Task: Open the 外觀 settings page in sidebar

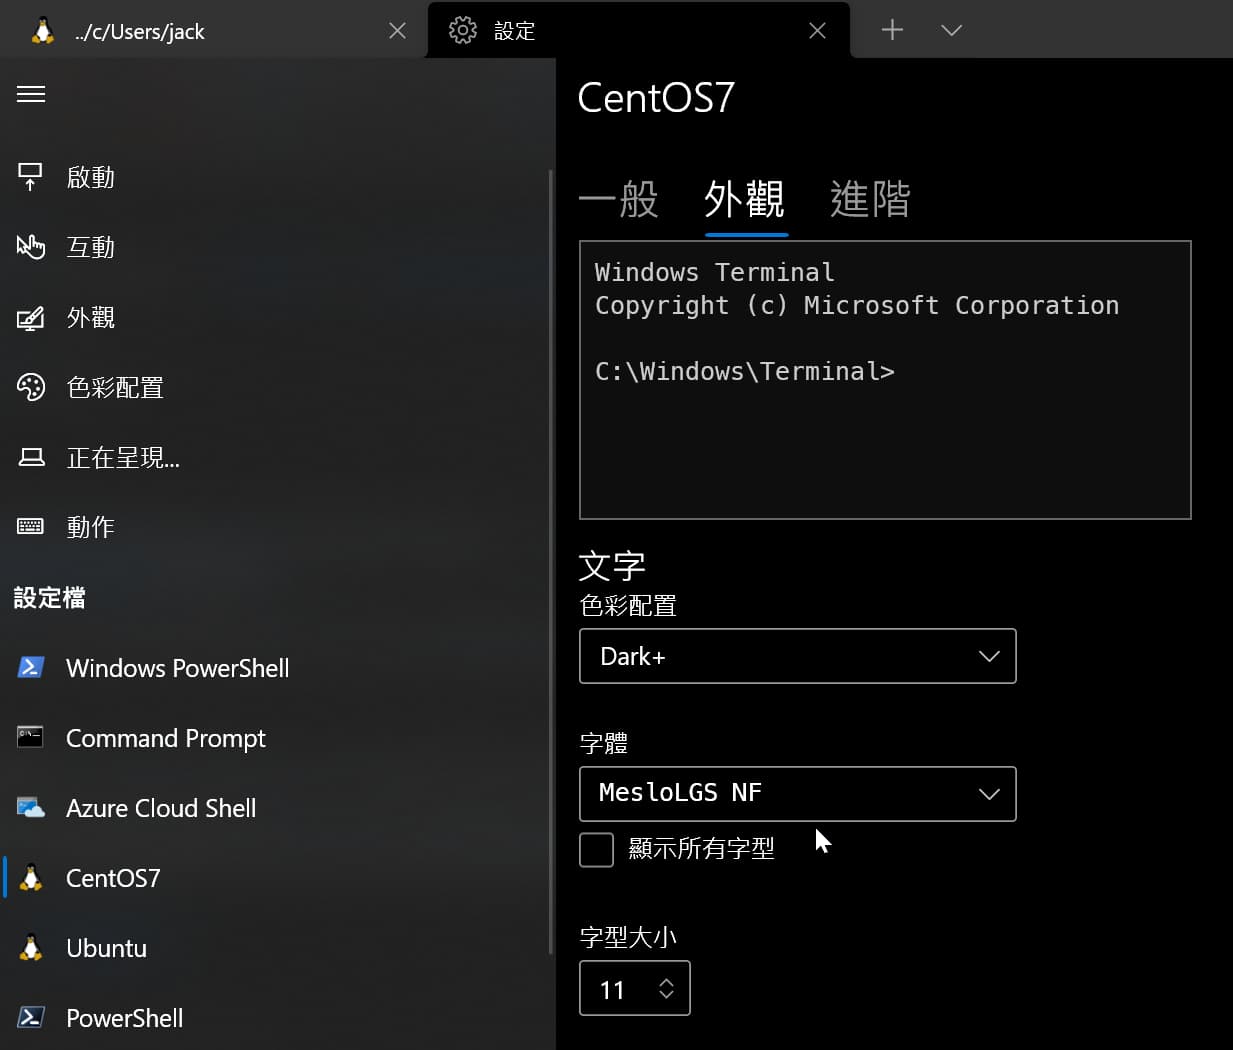Action: click(x=275, y=317)
